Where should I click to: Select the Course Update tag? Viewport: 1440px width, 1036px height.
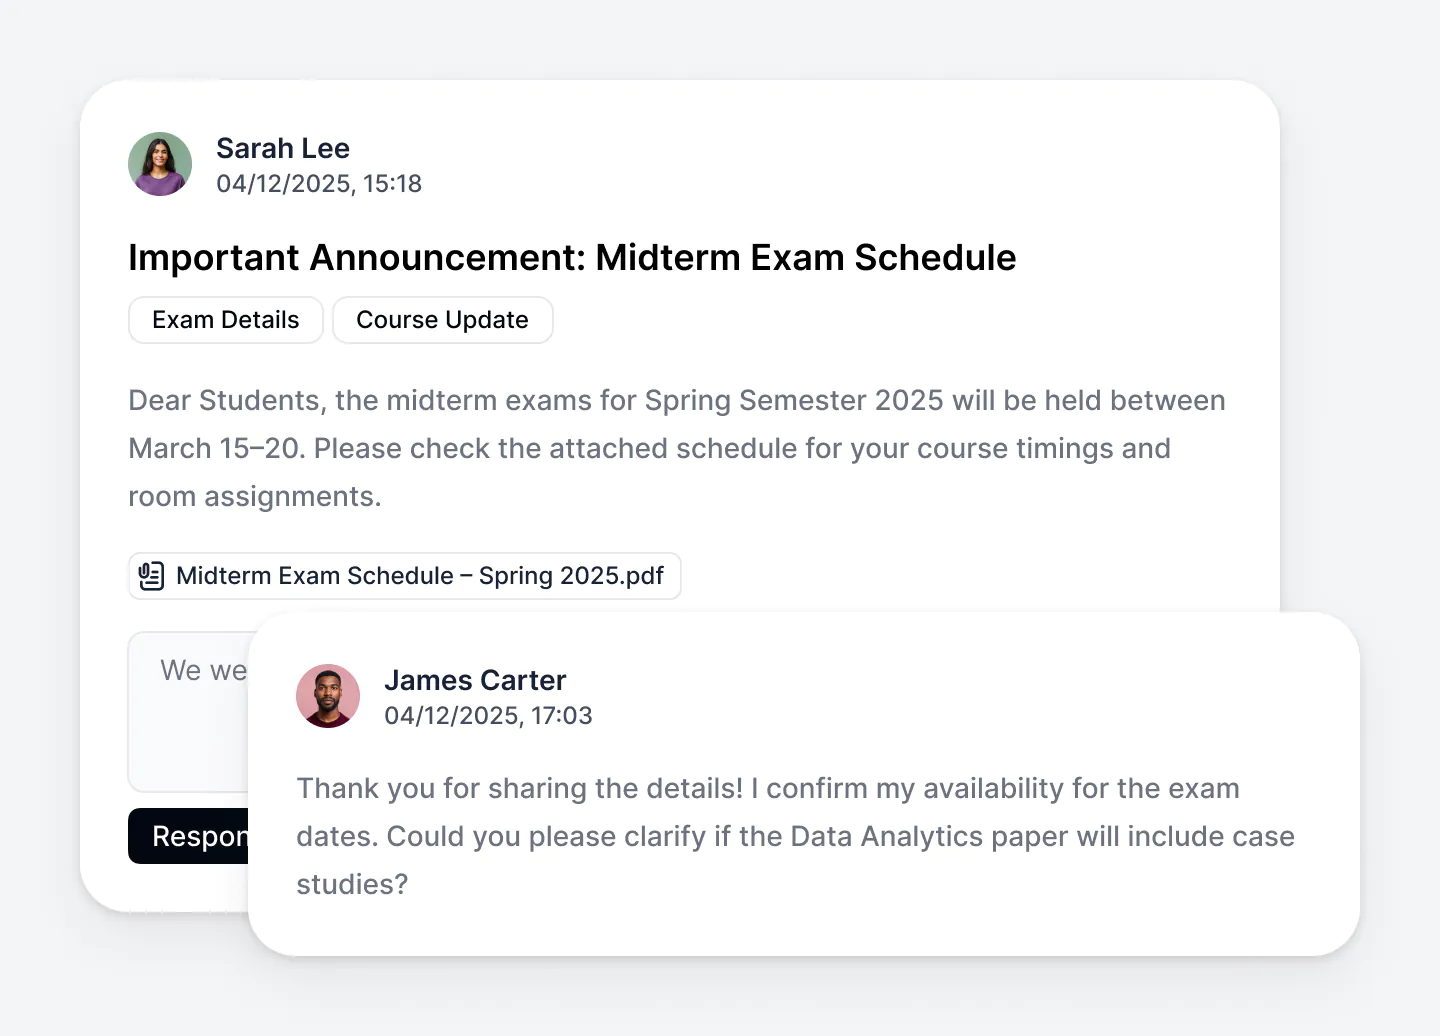tap(442, 320)
